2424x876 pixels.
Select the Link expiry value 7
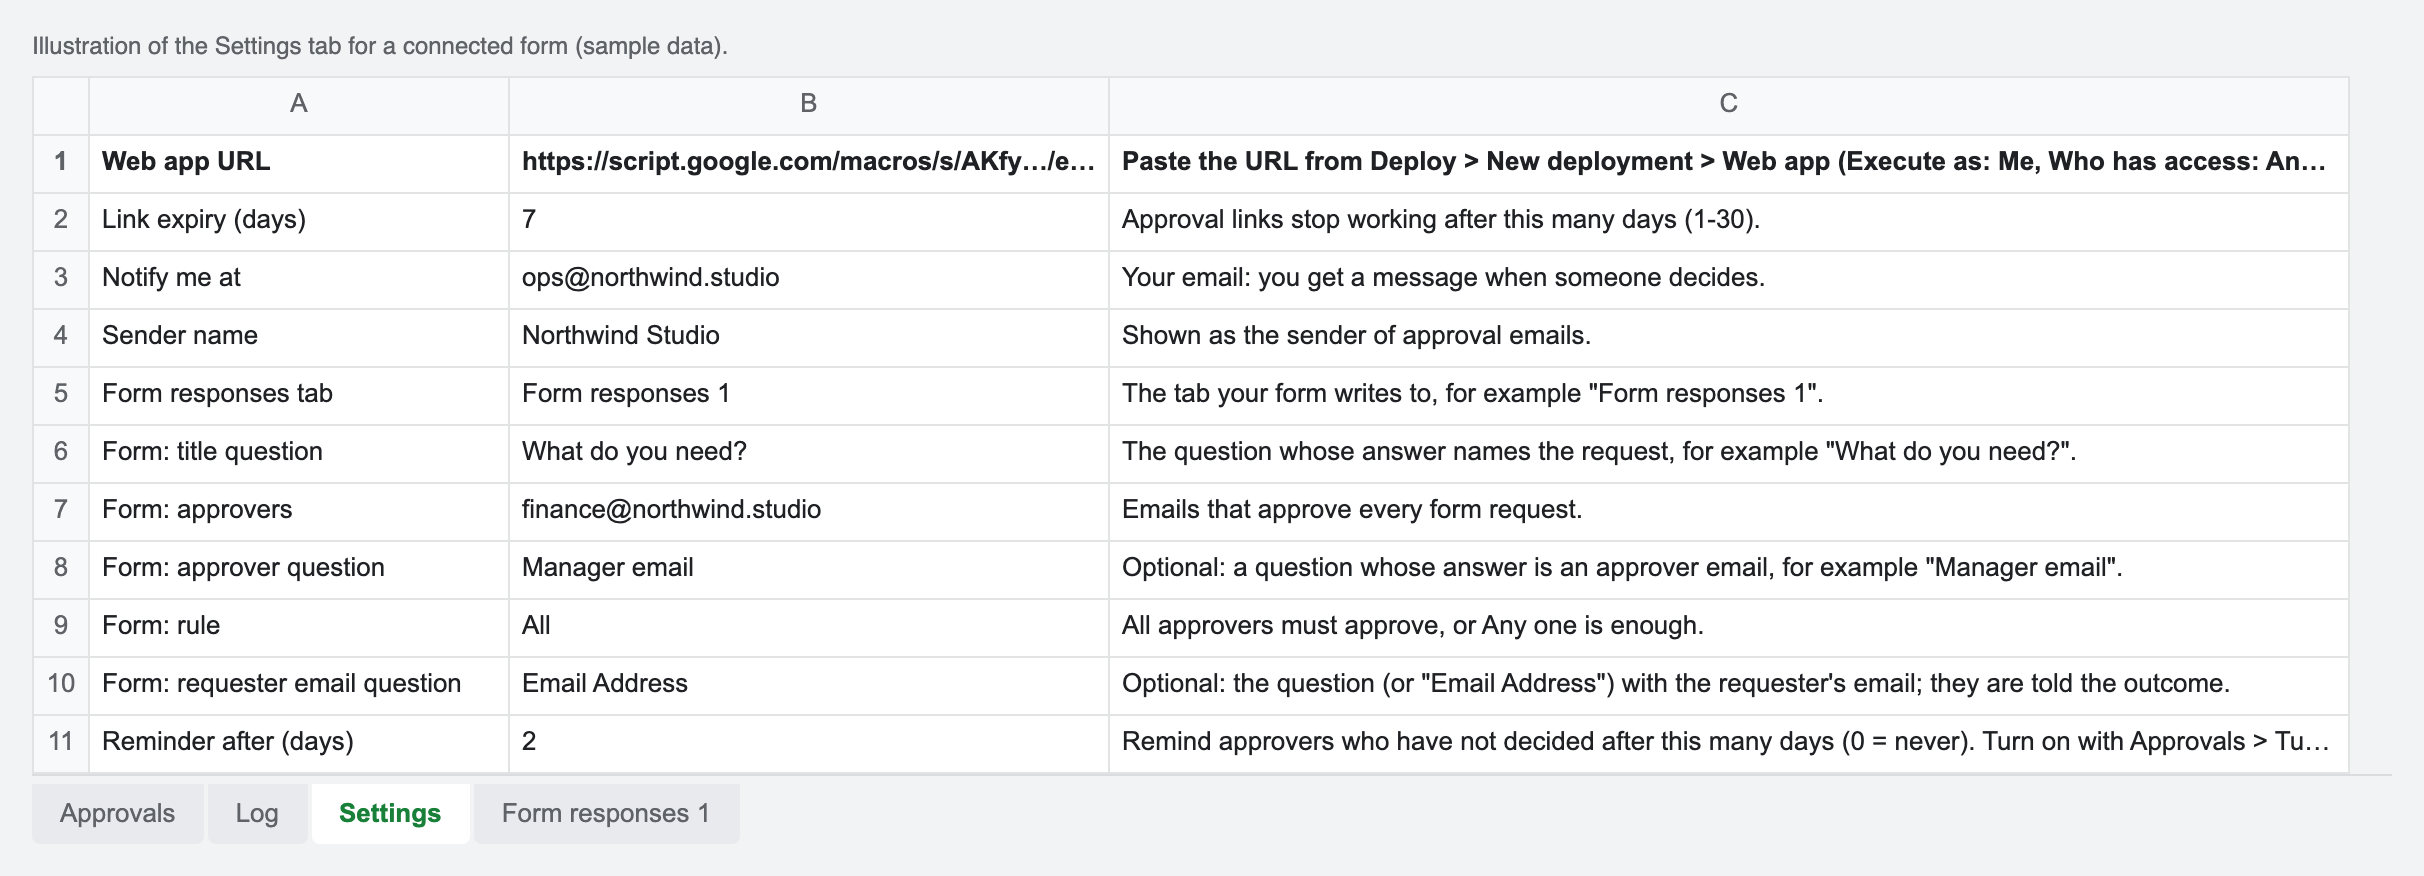(809, 221)
